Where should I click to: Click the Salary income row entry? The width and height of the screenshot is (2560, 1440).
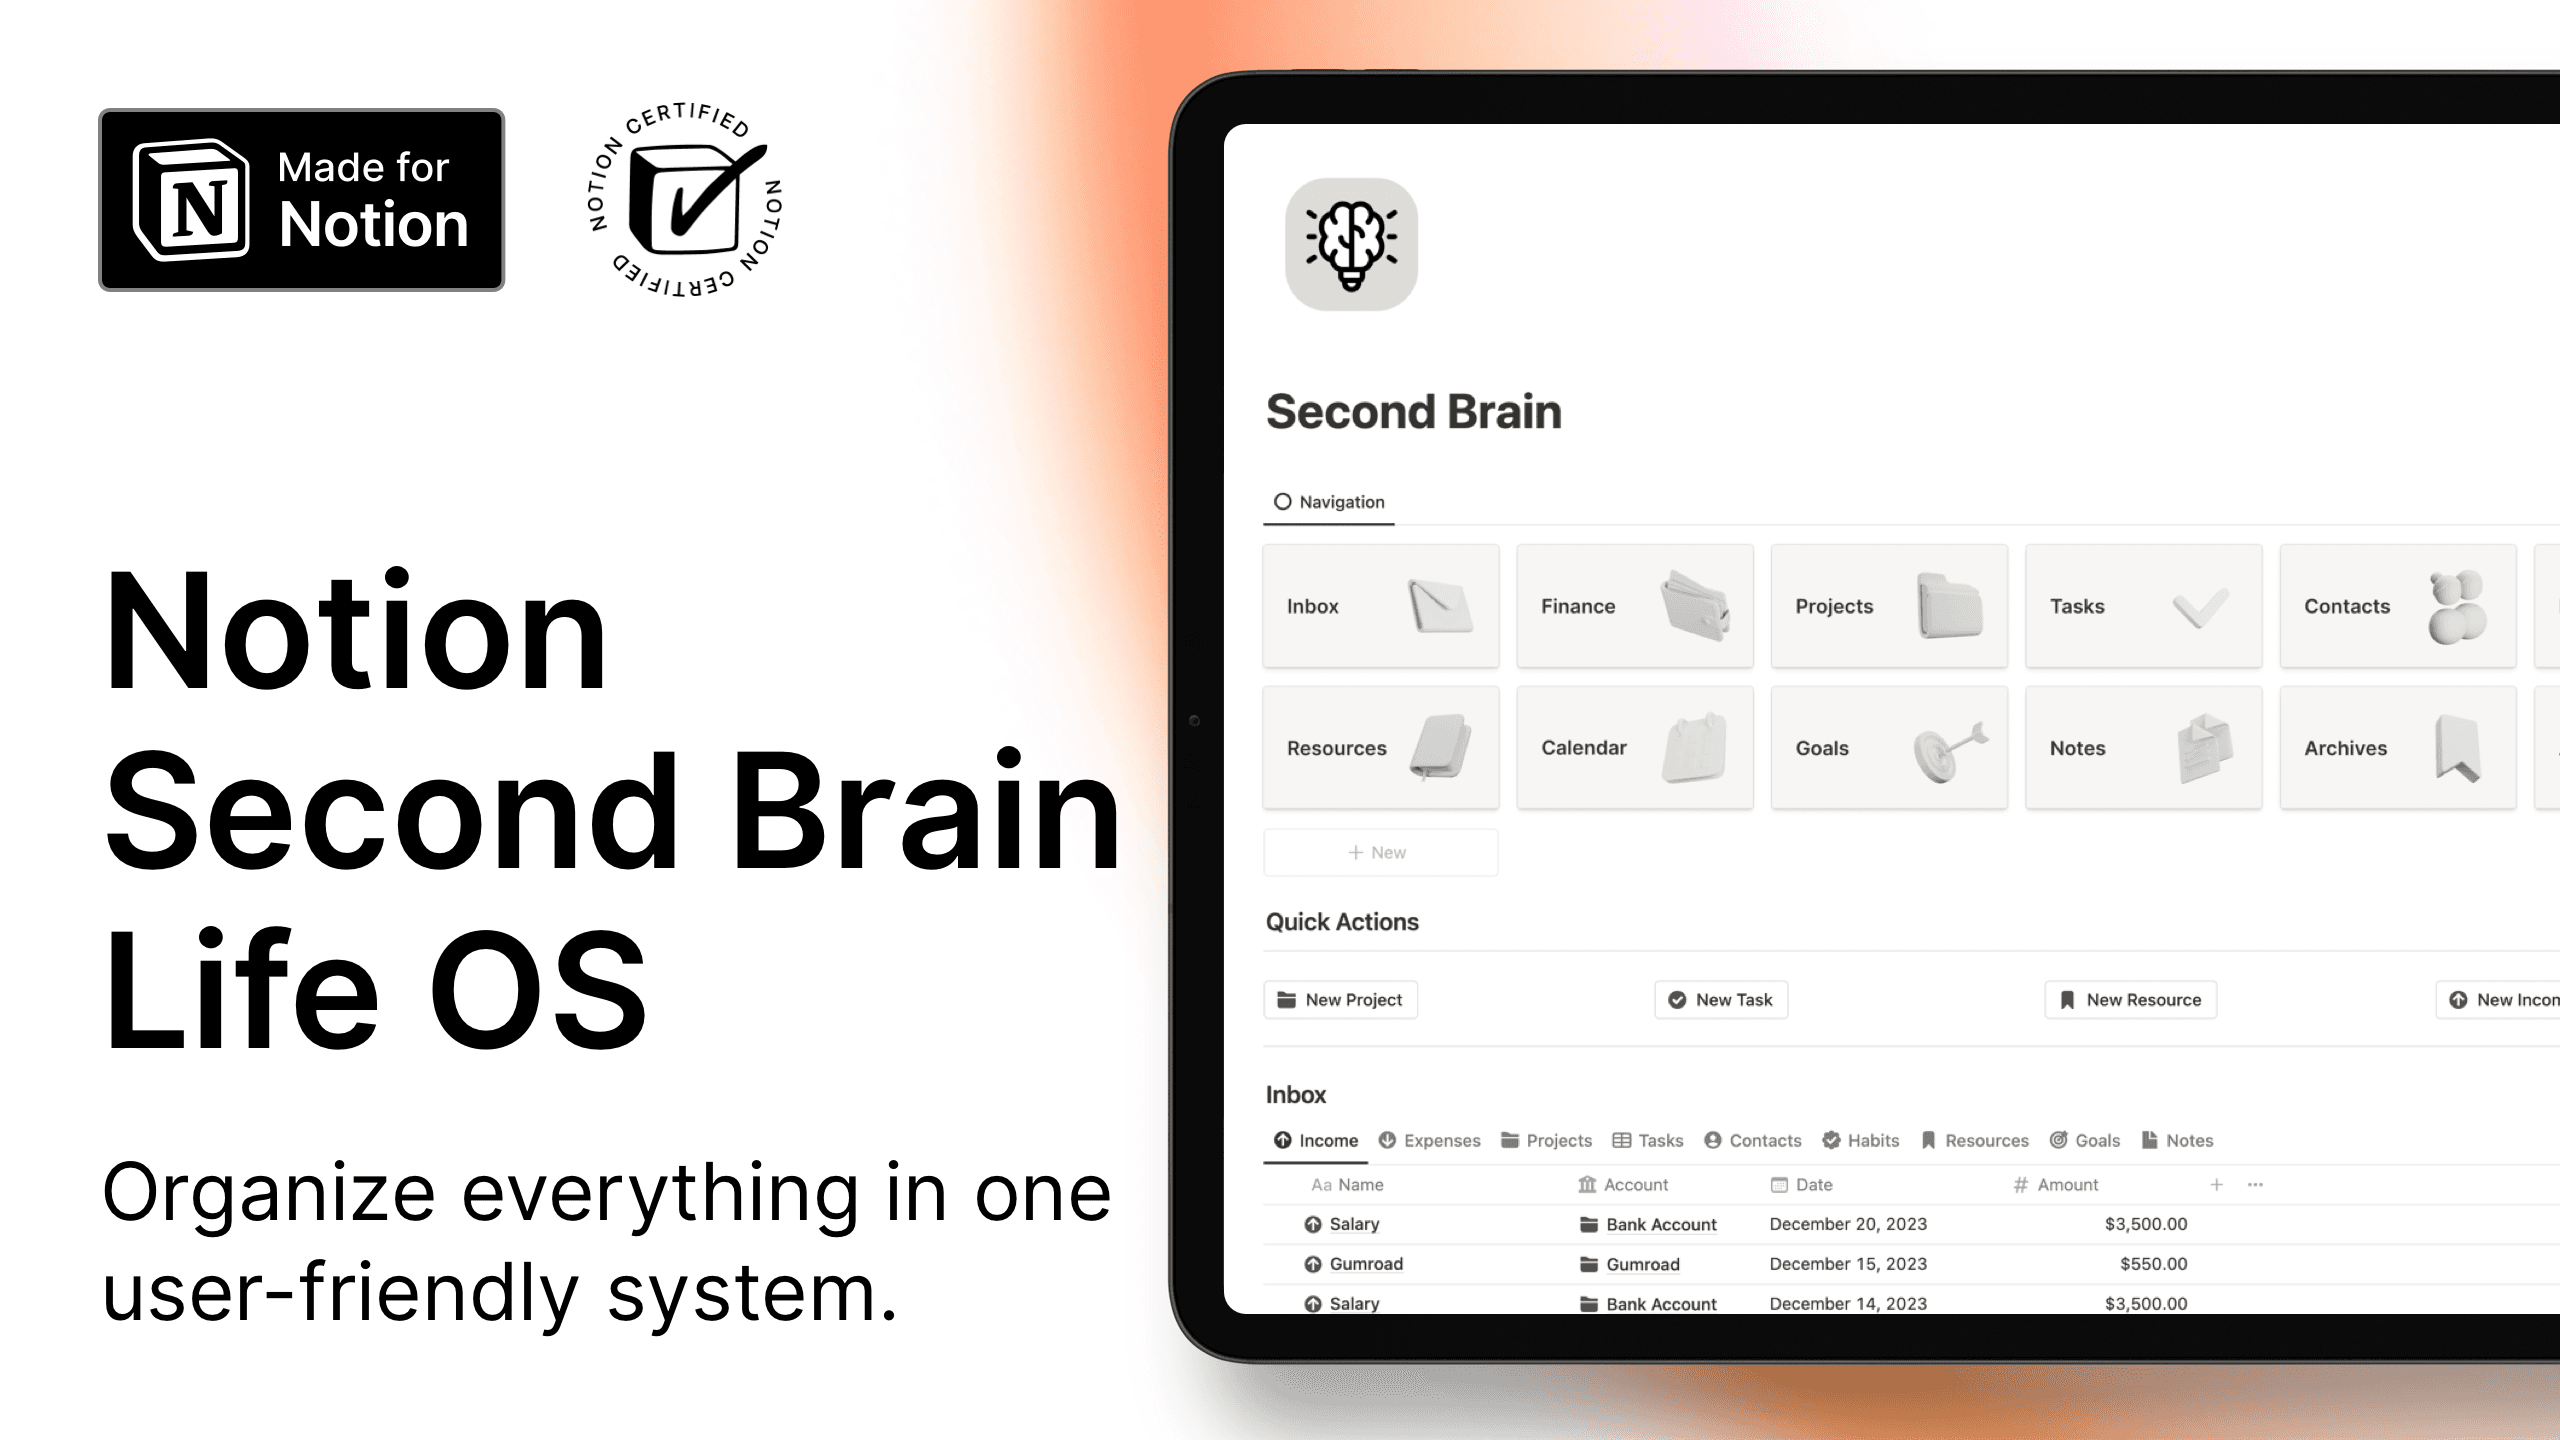coord(1354,1224)
